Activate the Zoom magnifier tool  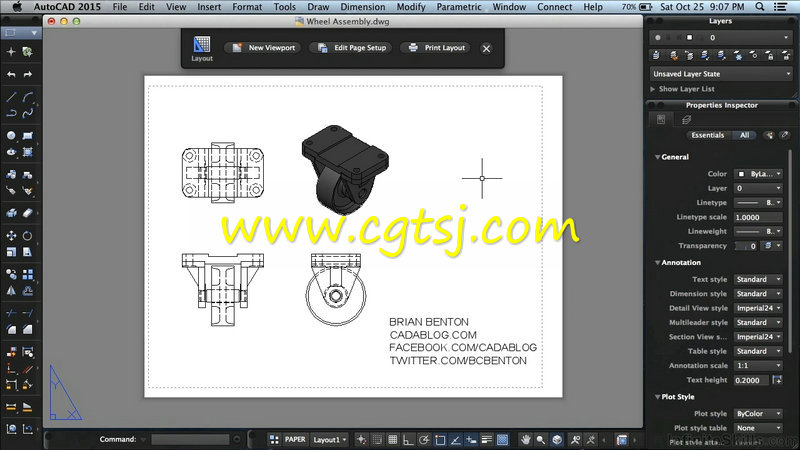540,439
